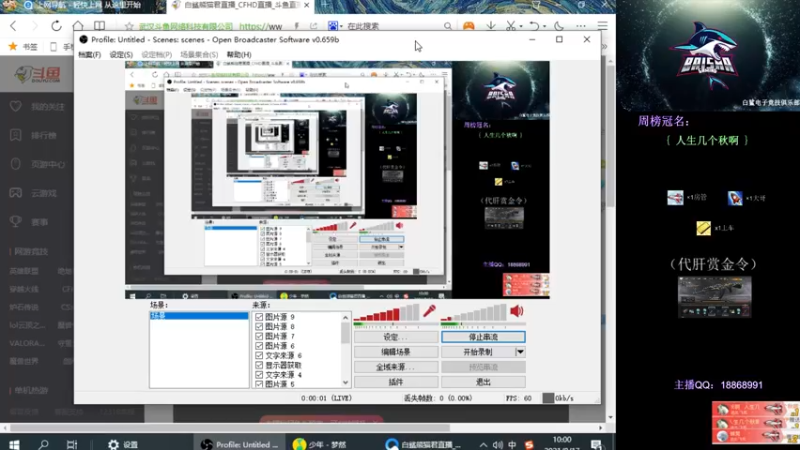The image size is (800, 450).
Task: Uncheck the 图片源 6 source checkbox
Action: tap(259, 346)
